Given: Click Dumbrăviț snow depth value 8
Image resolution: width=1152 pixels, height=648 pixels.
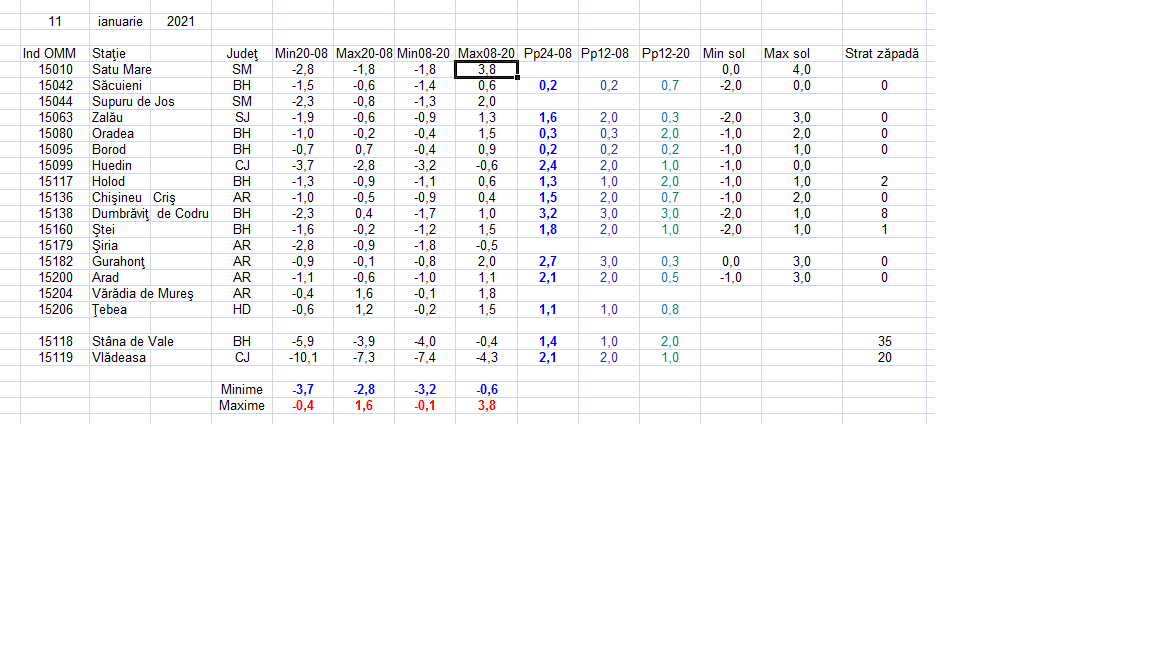Looking at the screenshot, I should coord(885,214).
